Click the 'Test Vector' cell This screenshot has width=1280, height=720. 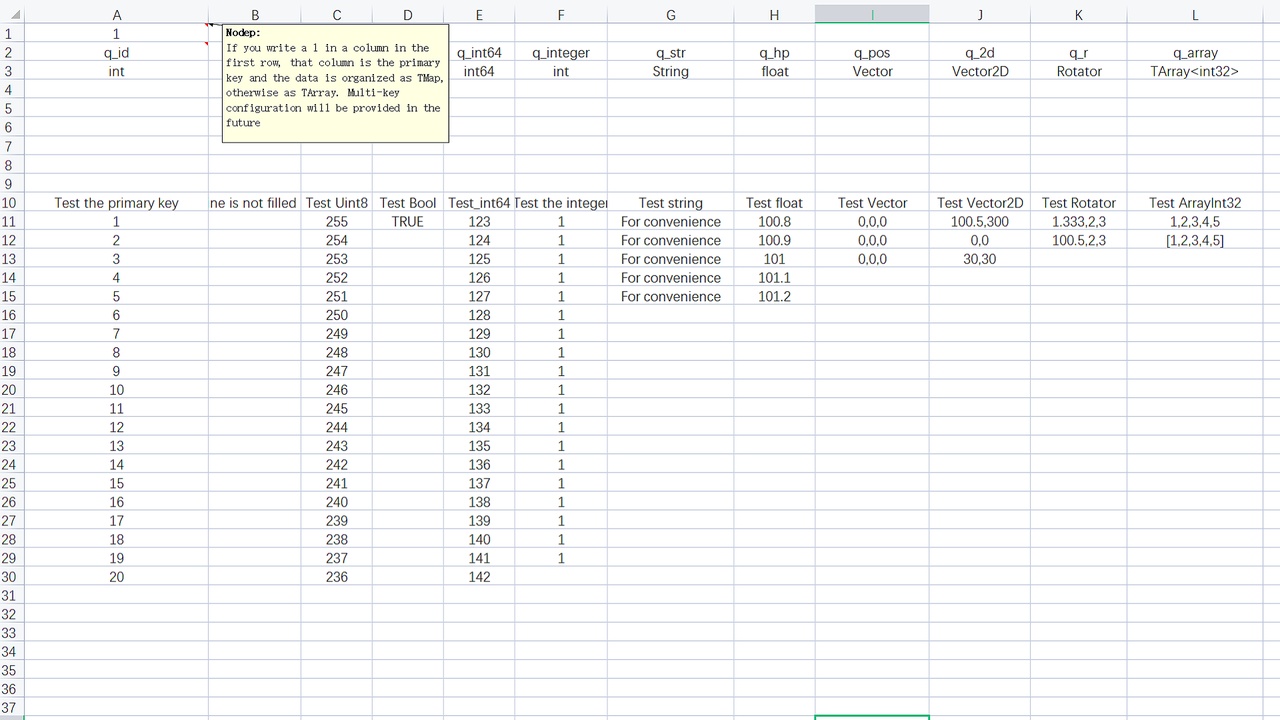tap(872, 203)
